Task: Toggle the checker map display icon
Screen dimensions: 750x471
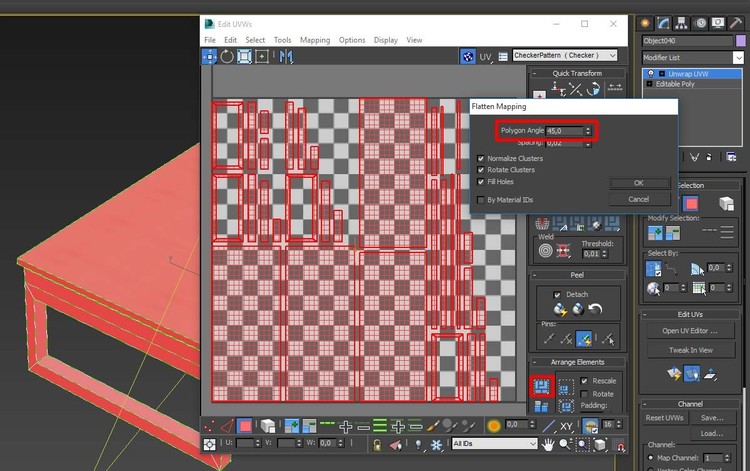Action: point(467,56)
